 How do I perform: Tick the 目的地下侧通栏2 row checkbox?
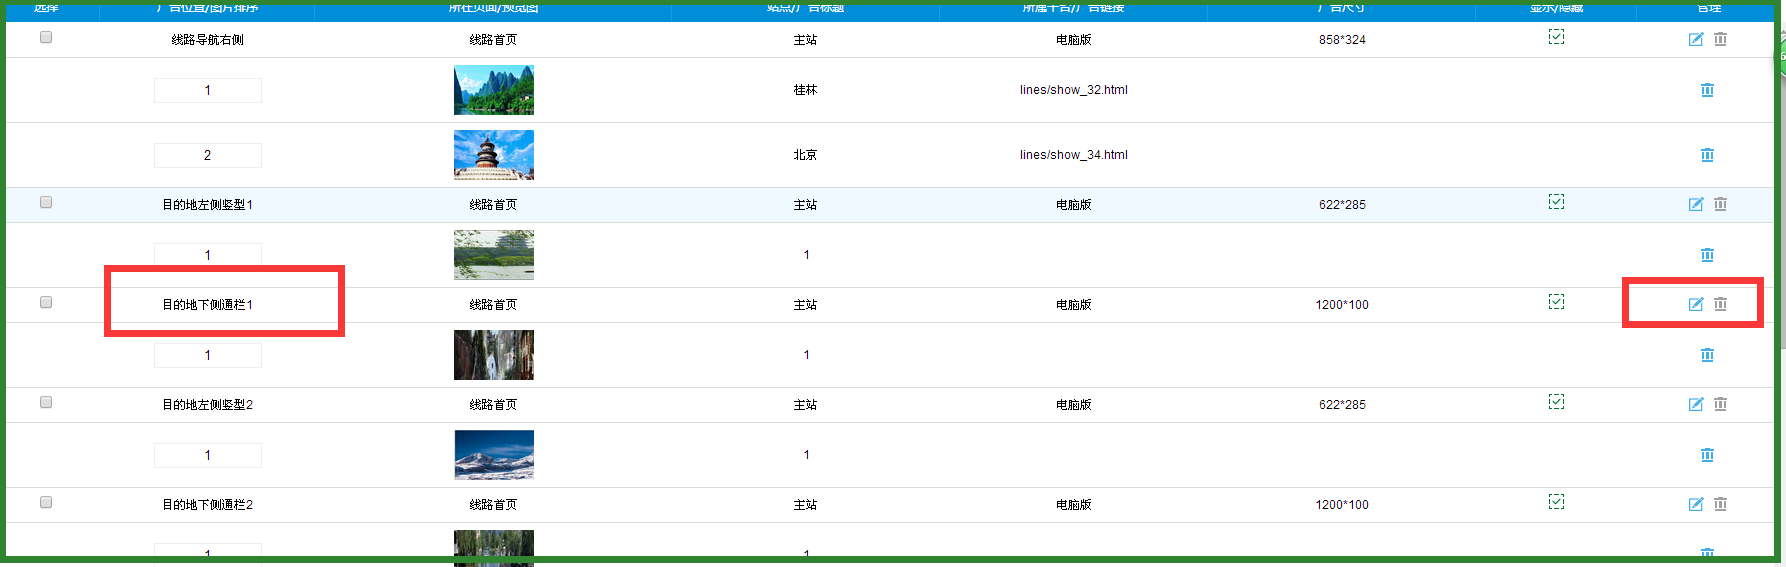(x=46, y=502)
